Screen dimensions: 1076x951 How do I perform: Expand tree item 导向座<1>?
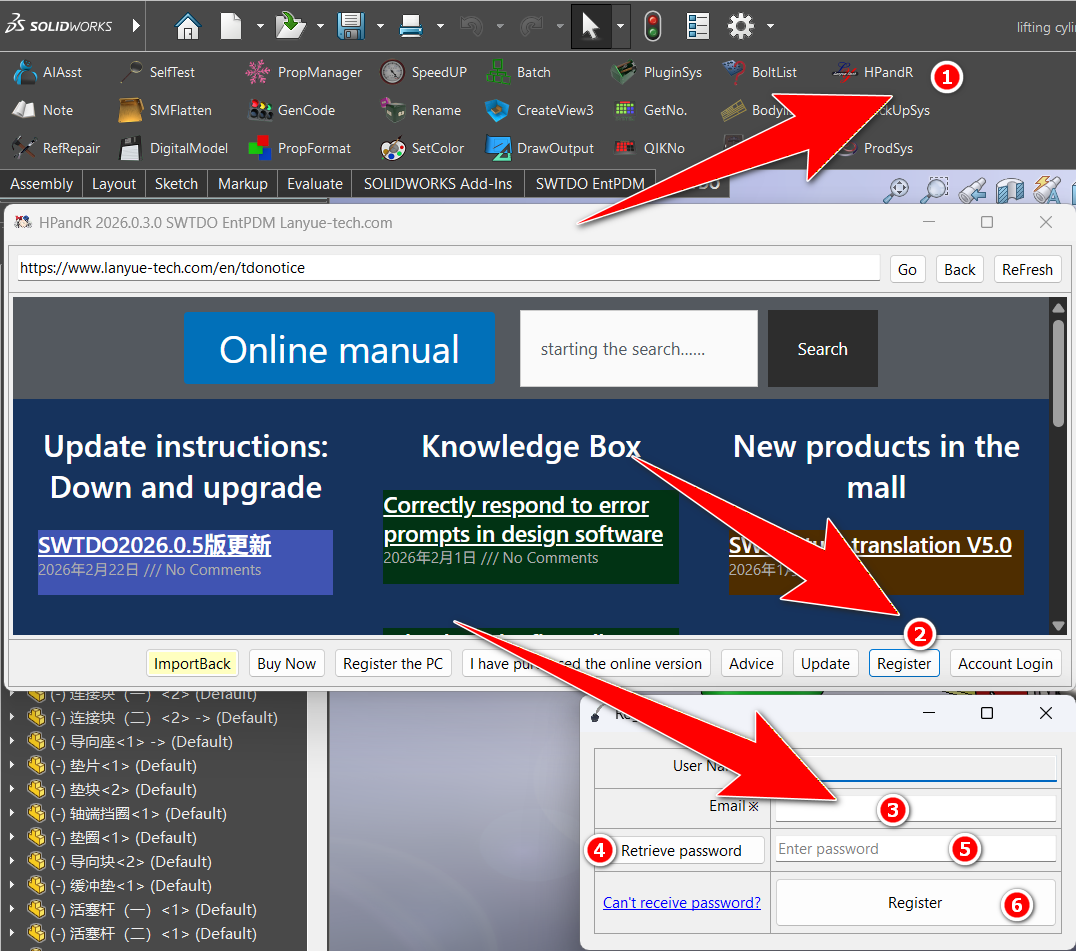[x=12, y=741]
